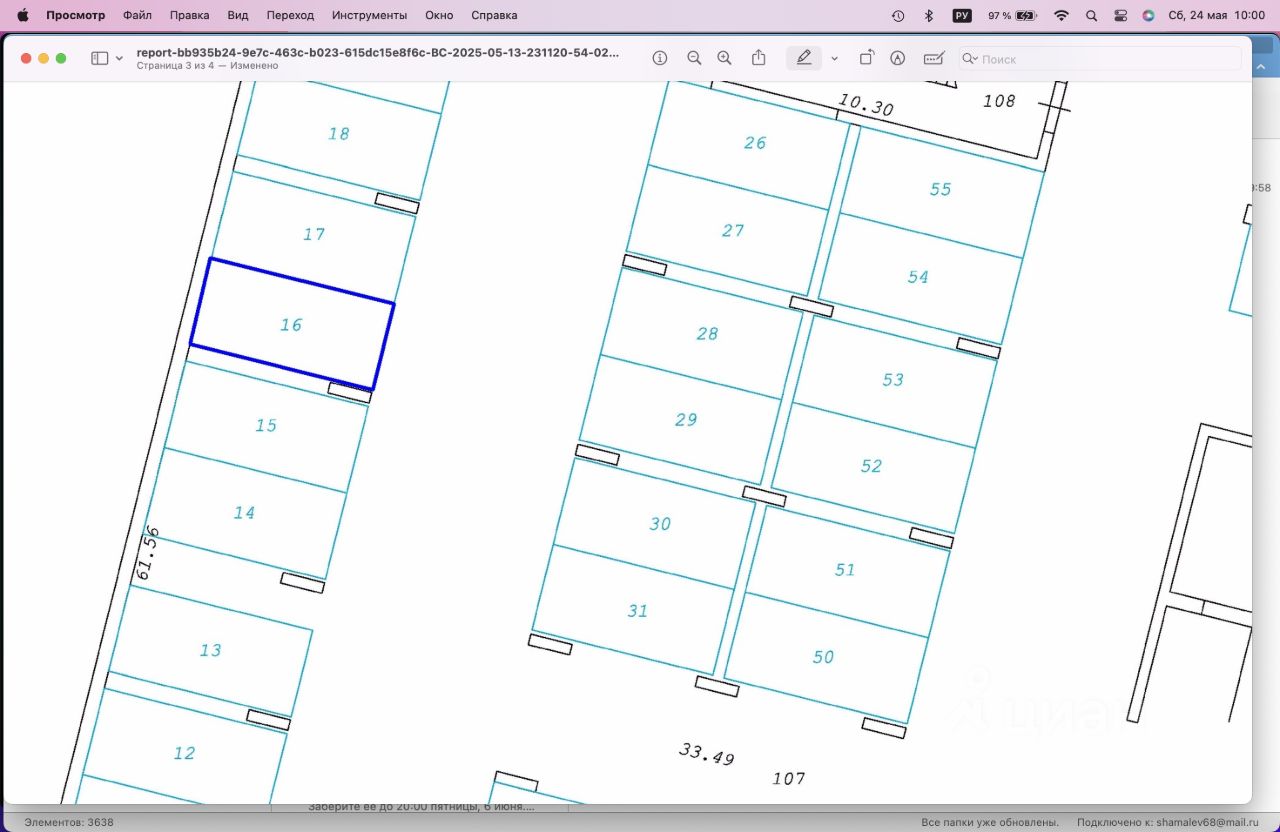This screenshot has width=1280, height=832.
Task: Activate the Highlight pen tool
Action: [804, 58]
